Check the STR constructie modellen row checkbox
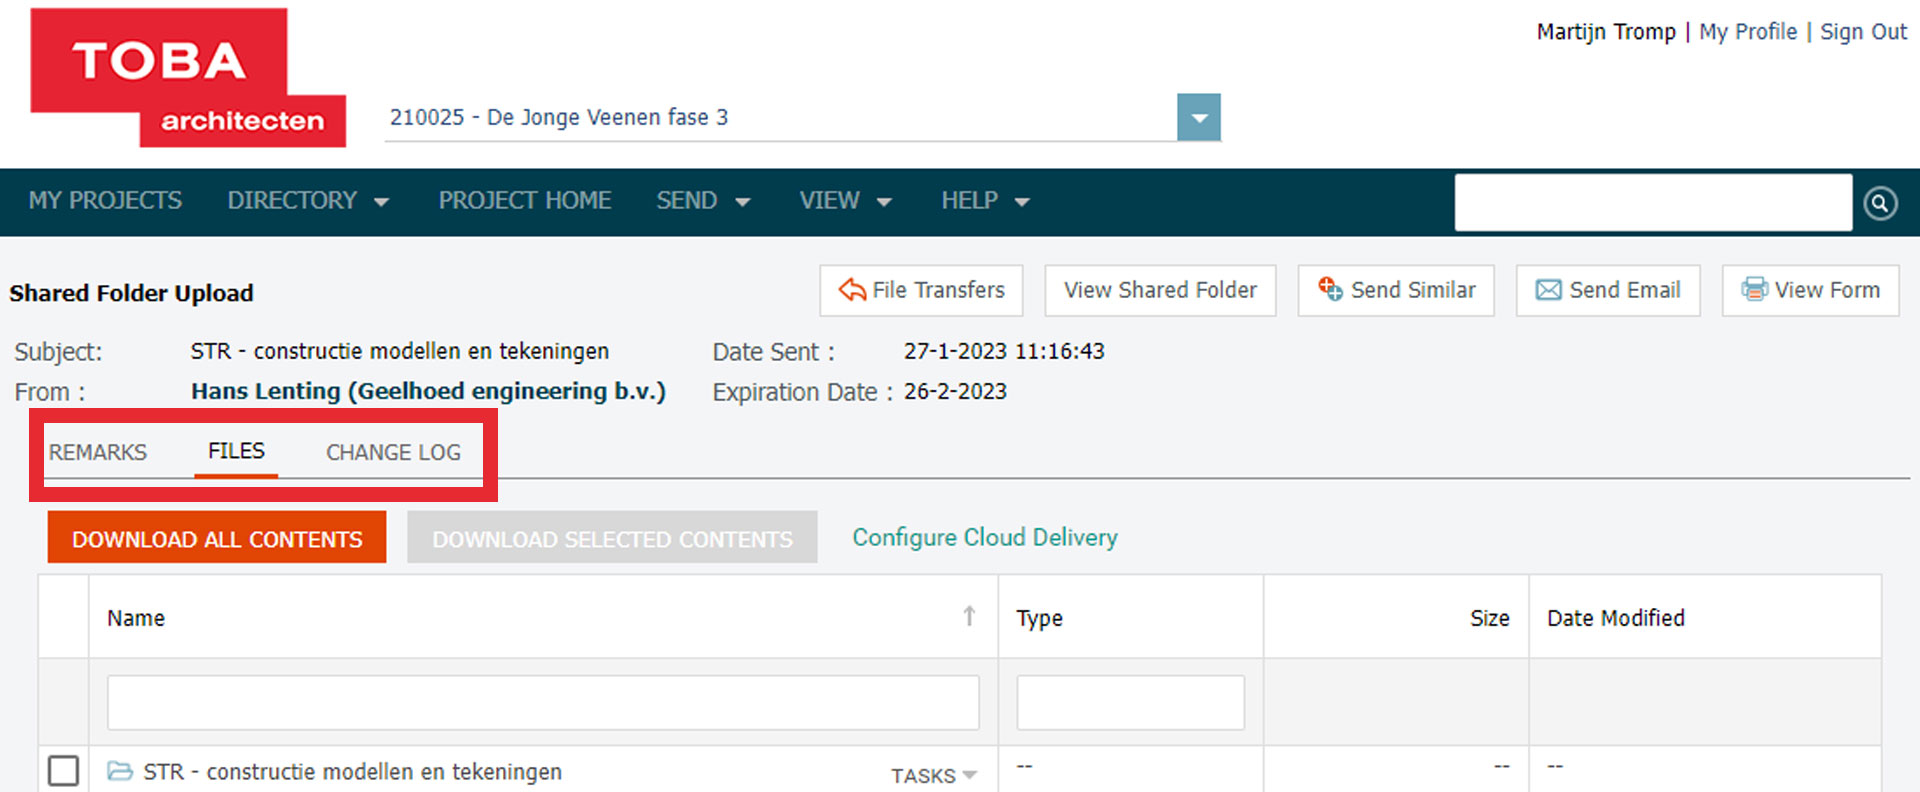This screenshot has width=1920, height=792. 64,771
